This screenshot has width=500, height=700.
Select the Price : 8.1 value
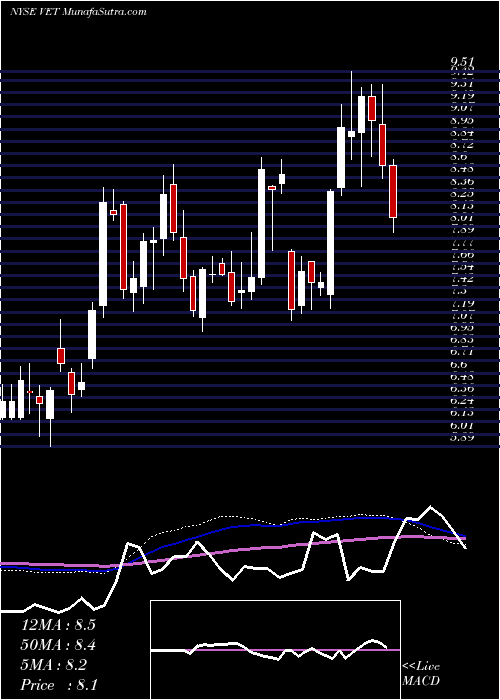tap(58, 685)
